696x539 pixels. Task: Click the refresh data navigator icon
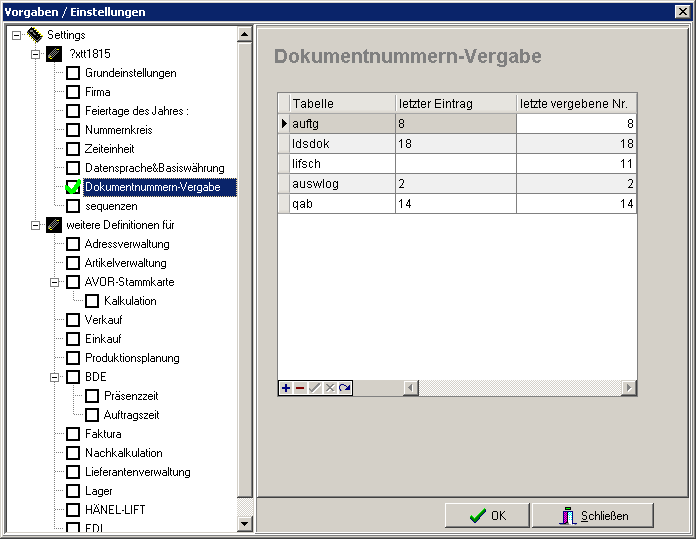pyautogui.click(x=345, y=387)
